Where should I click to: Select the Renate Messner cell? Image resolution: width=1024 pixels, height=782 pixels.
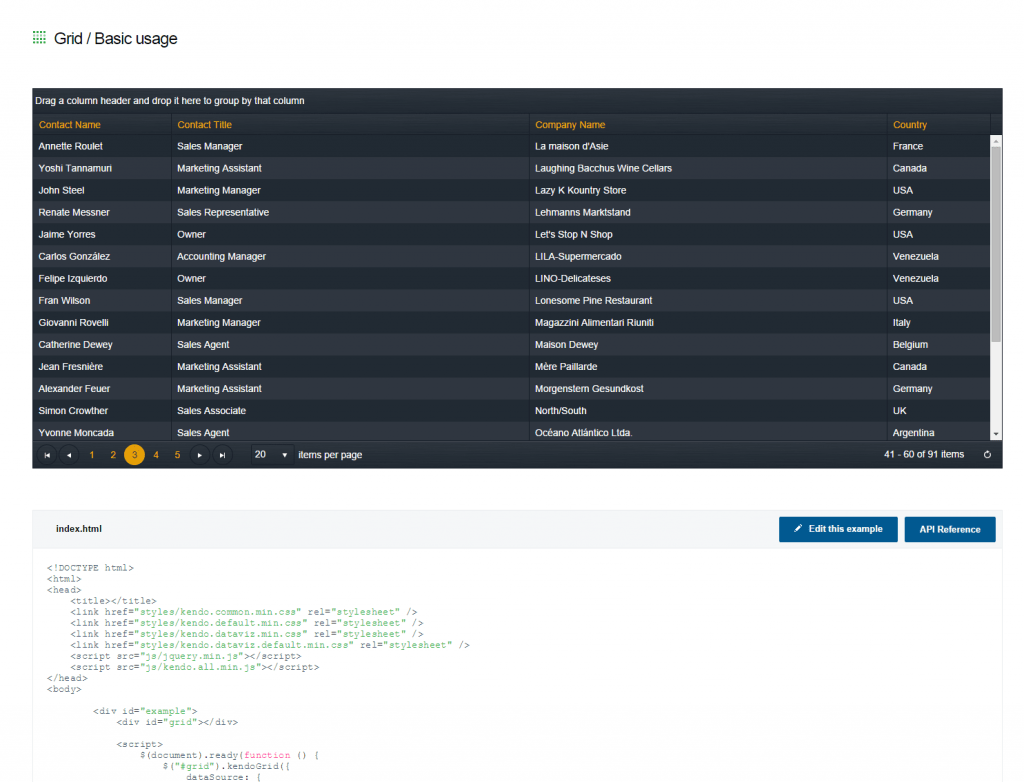click(102, 212)
